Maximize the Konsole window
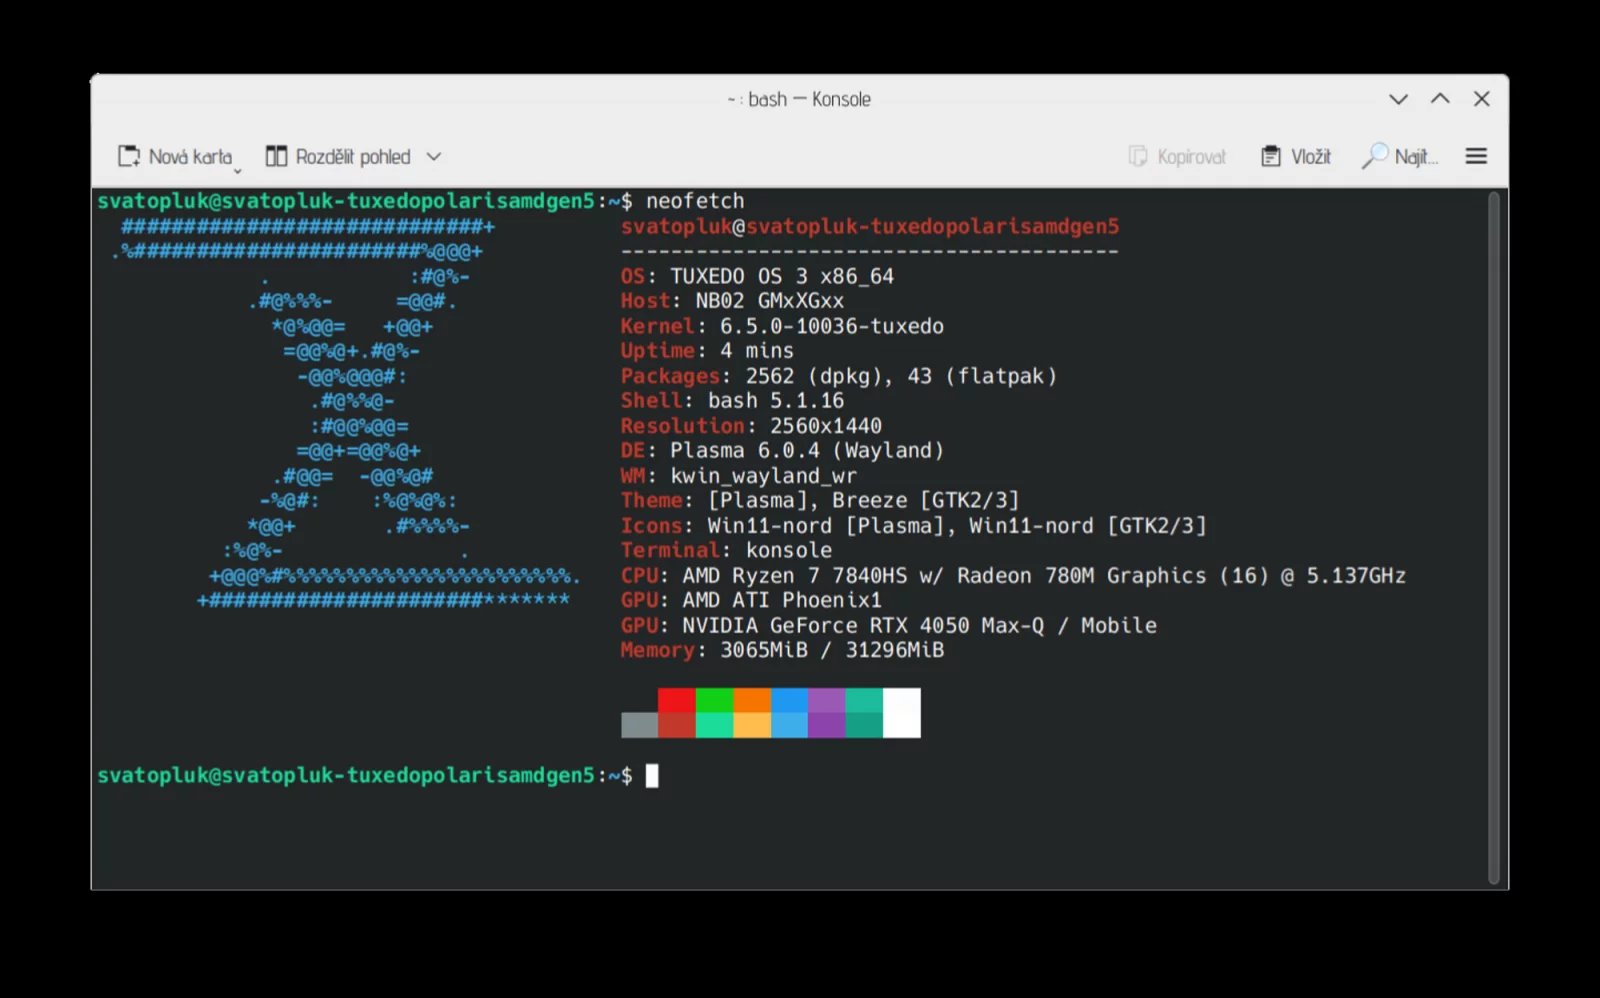The height and width of the screenshot is (998, 1600). point(1440,99)
